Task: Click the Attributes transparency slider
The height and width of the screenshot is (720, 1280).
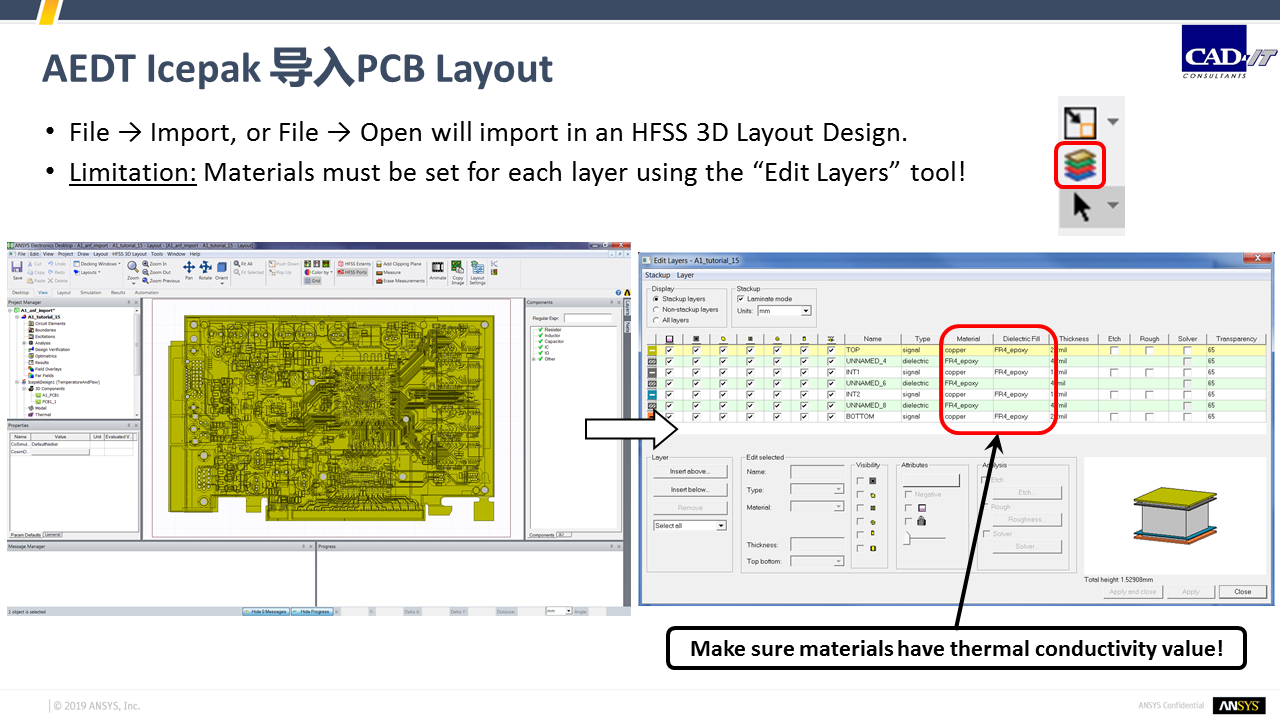Action: coord(907,539)
